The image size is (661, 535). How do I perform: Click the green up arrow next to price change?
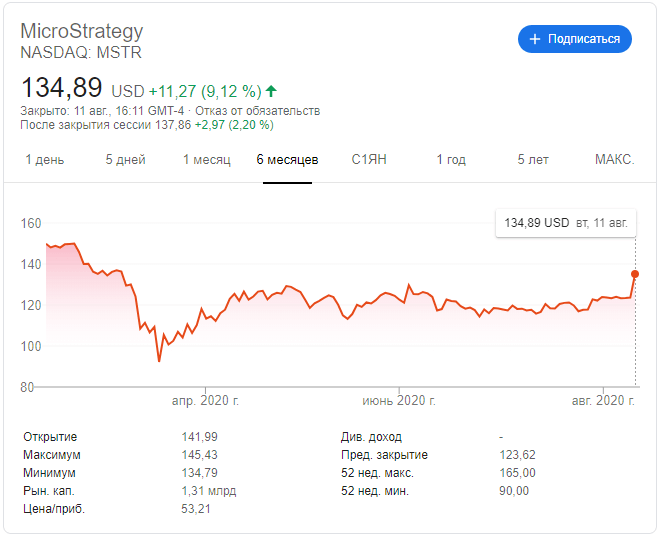pyautogui.click(x=271, y=91)
